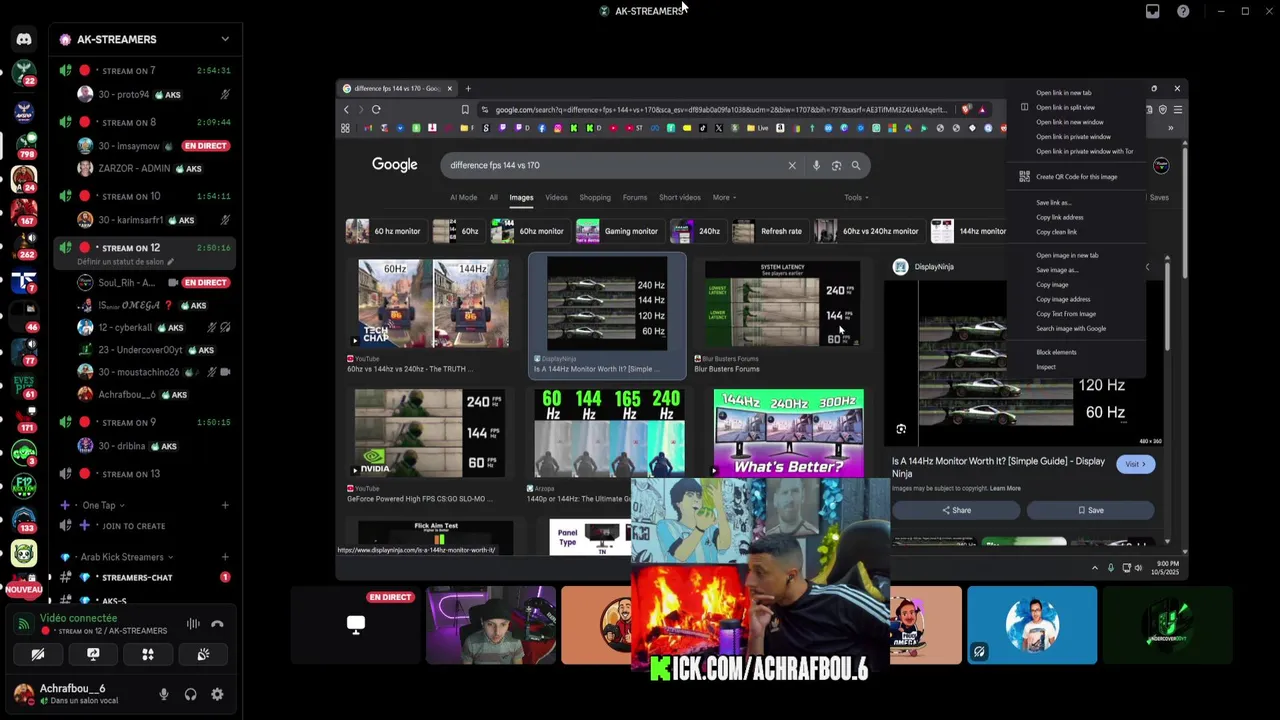This screenshot has width=1280, height=720.
Task: Switch to Google Videos tab
Action: (x=556, y=197)
